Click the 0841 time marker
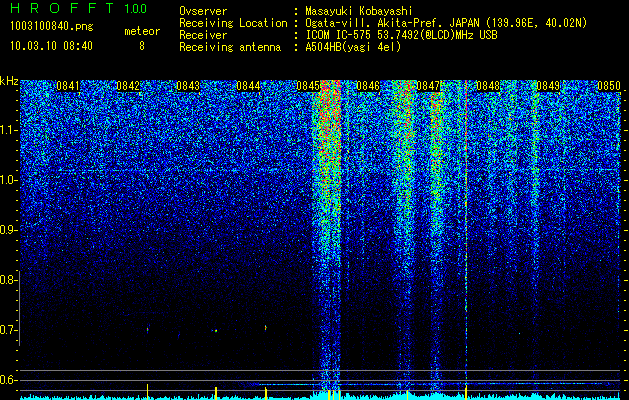 [x=68, y=86]
